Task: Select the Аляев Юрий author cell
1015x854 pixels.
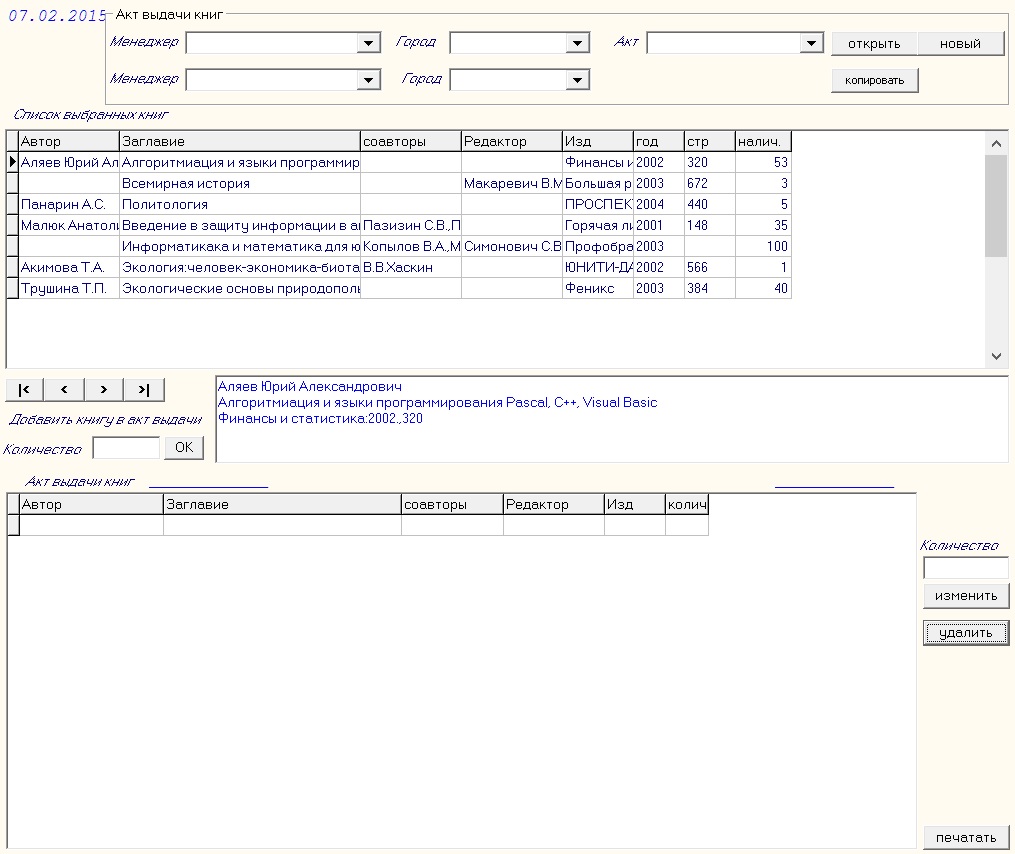Action: tap(69, 162)
